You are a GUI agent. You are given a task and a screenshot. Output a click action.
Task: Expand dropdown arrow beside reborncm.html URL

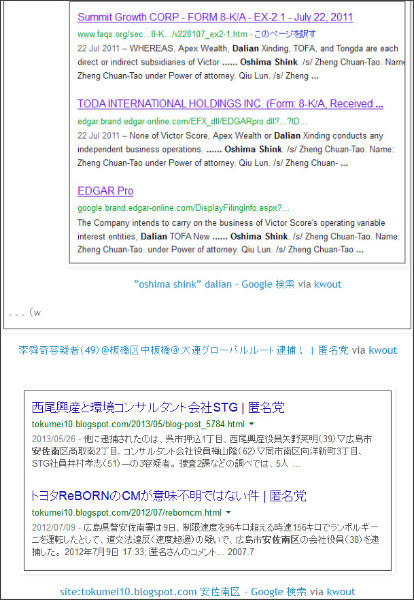point(228,512)
